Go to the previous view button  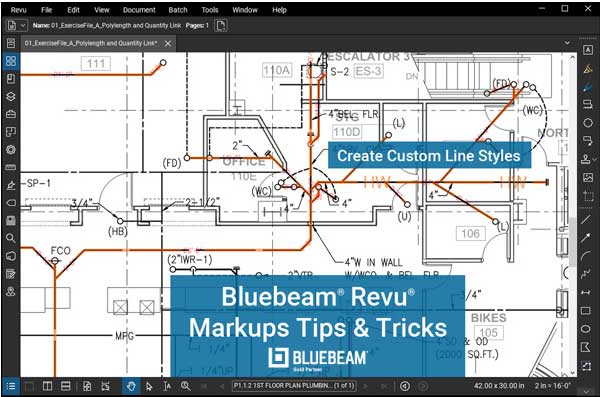tap(405, 386)
